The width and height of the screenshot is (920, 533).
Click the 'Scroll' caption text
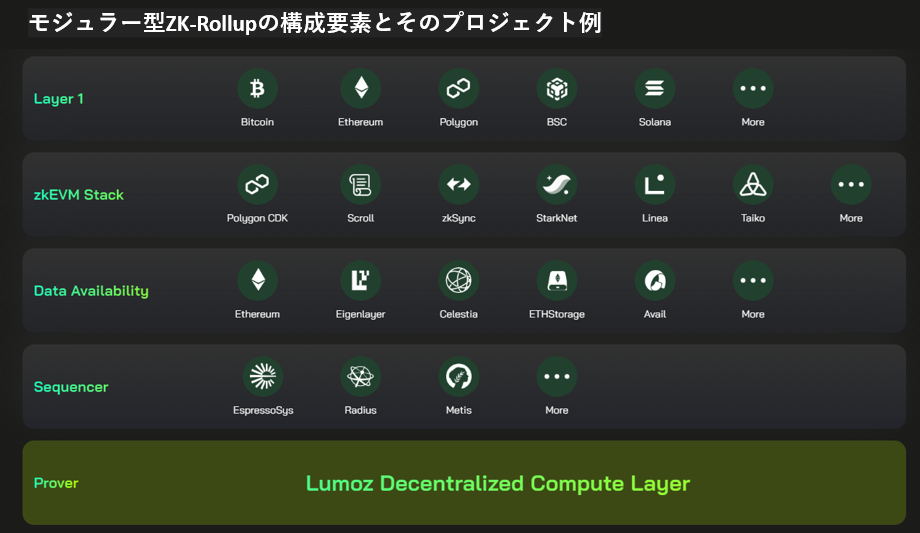click(361, 218)
